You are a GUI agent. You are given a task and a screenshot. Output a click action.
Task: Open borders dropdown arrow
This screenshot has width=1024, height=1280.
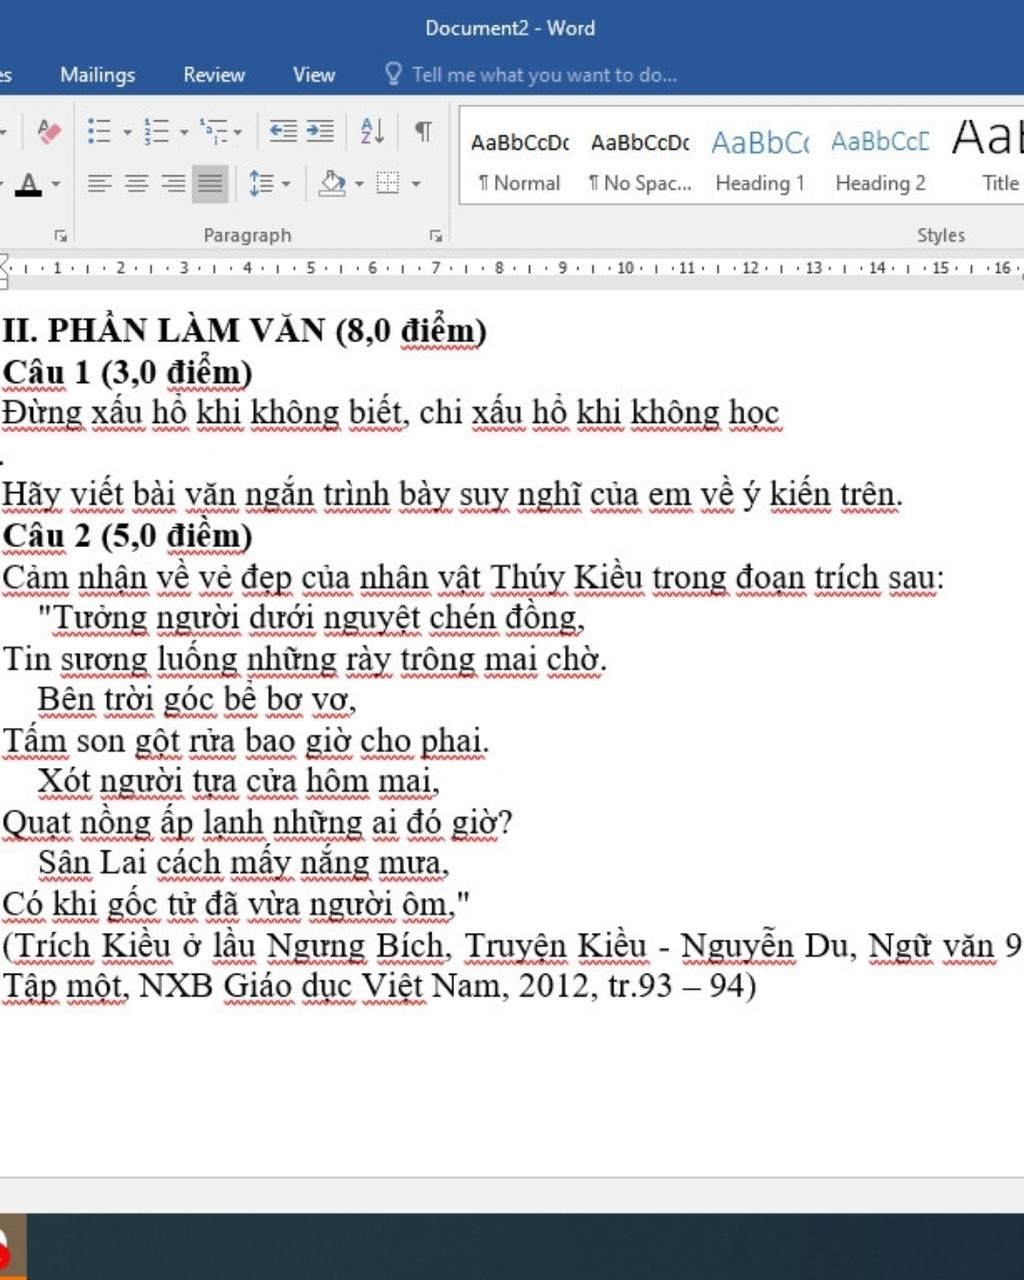coord(415,183)
